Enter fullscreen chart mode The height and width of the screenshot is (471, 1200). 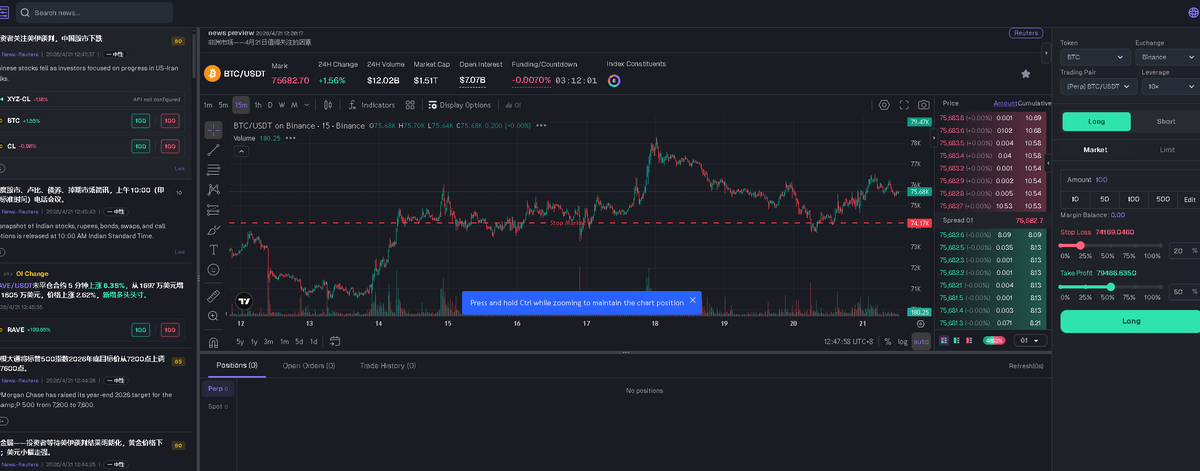(904, 105)
